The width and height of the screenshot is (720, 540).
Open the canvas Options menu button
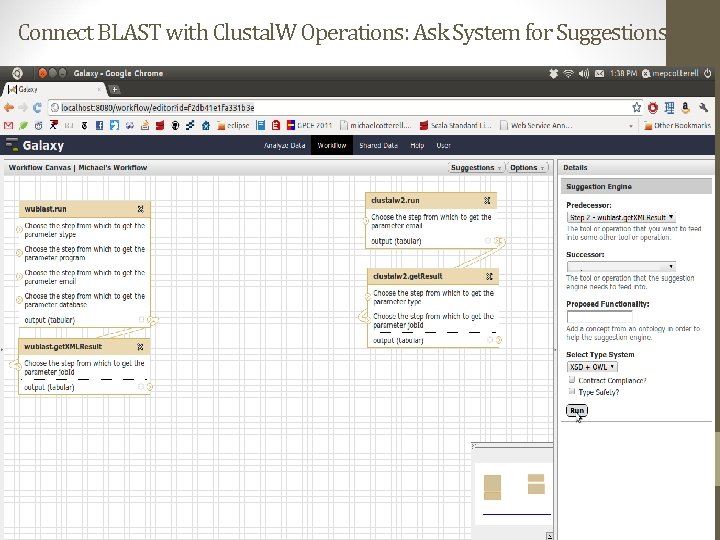pyautogui.click(x=527, y=168)
